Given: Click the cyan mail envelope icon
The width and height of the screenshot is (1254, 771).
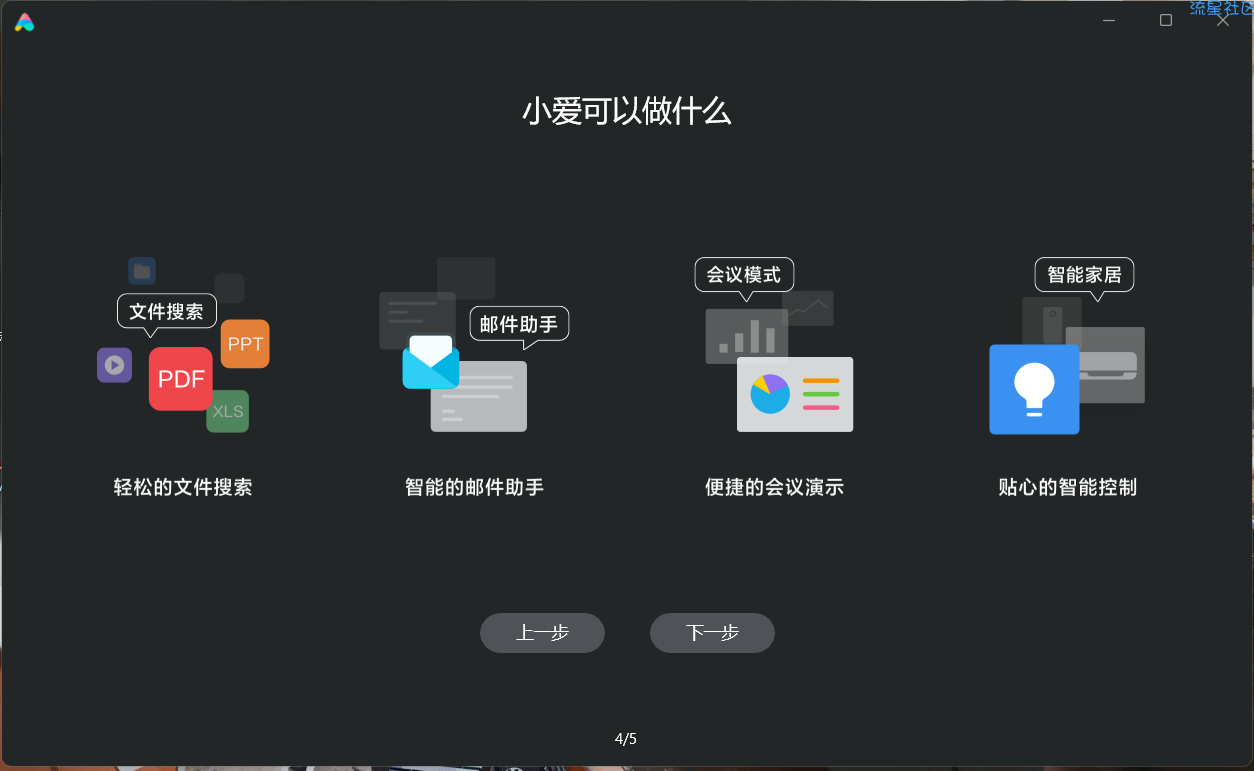Looking at the screenshot, I should tap(431, 363).
